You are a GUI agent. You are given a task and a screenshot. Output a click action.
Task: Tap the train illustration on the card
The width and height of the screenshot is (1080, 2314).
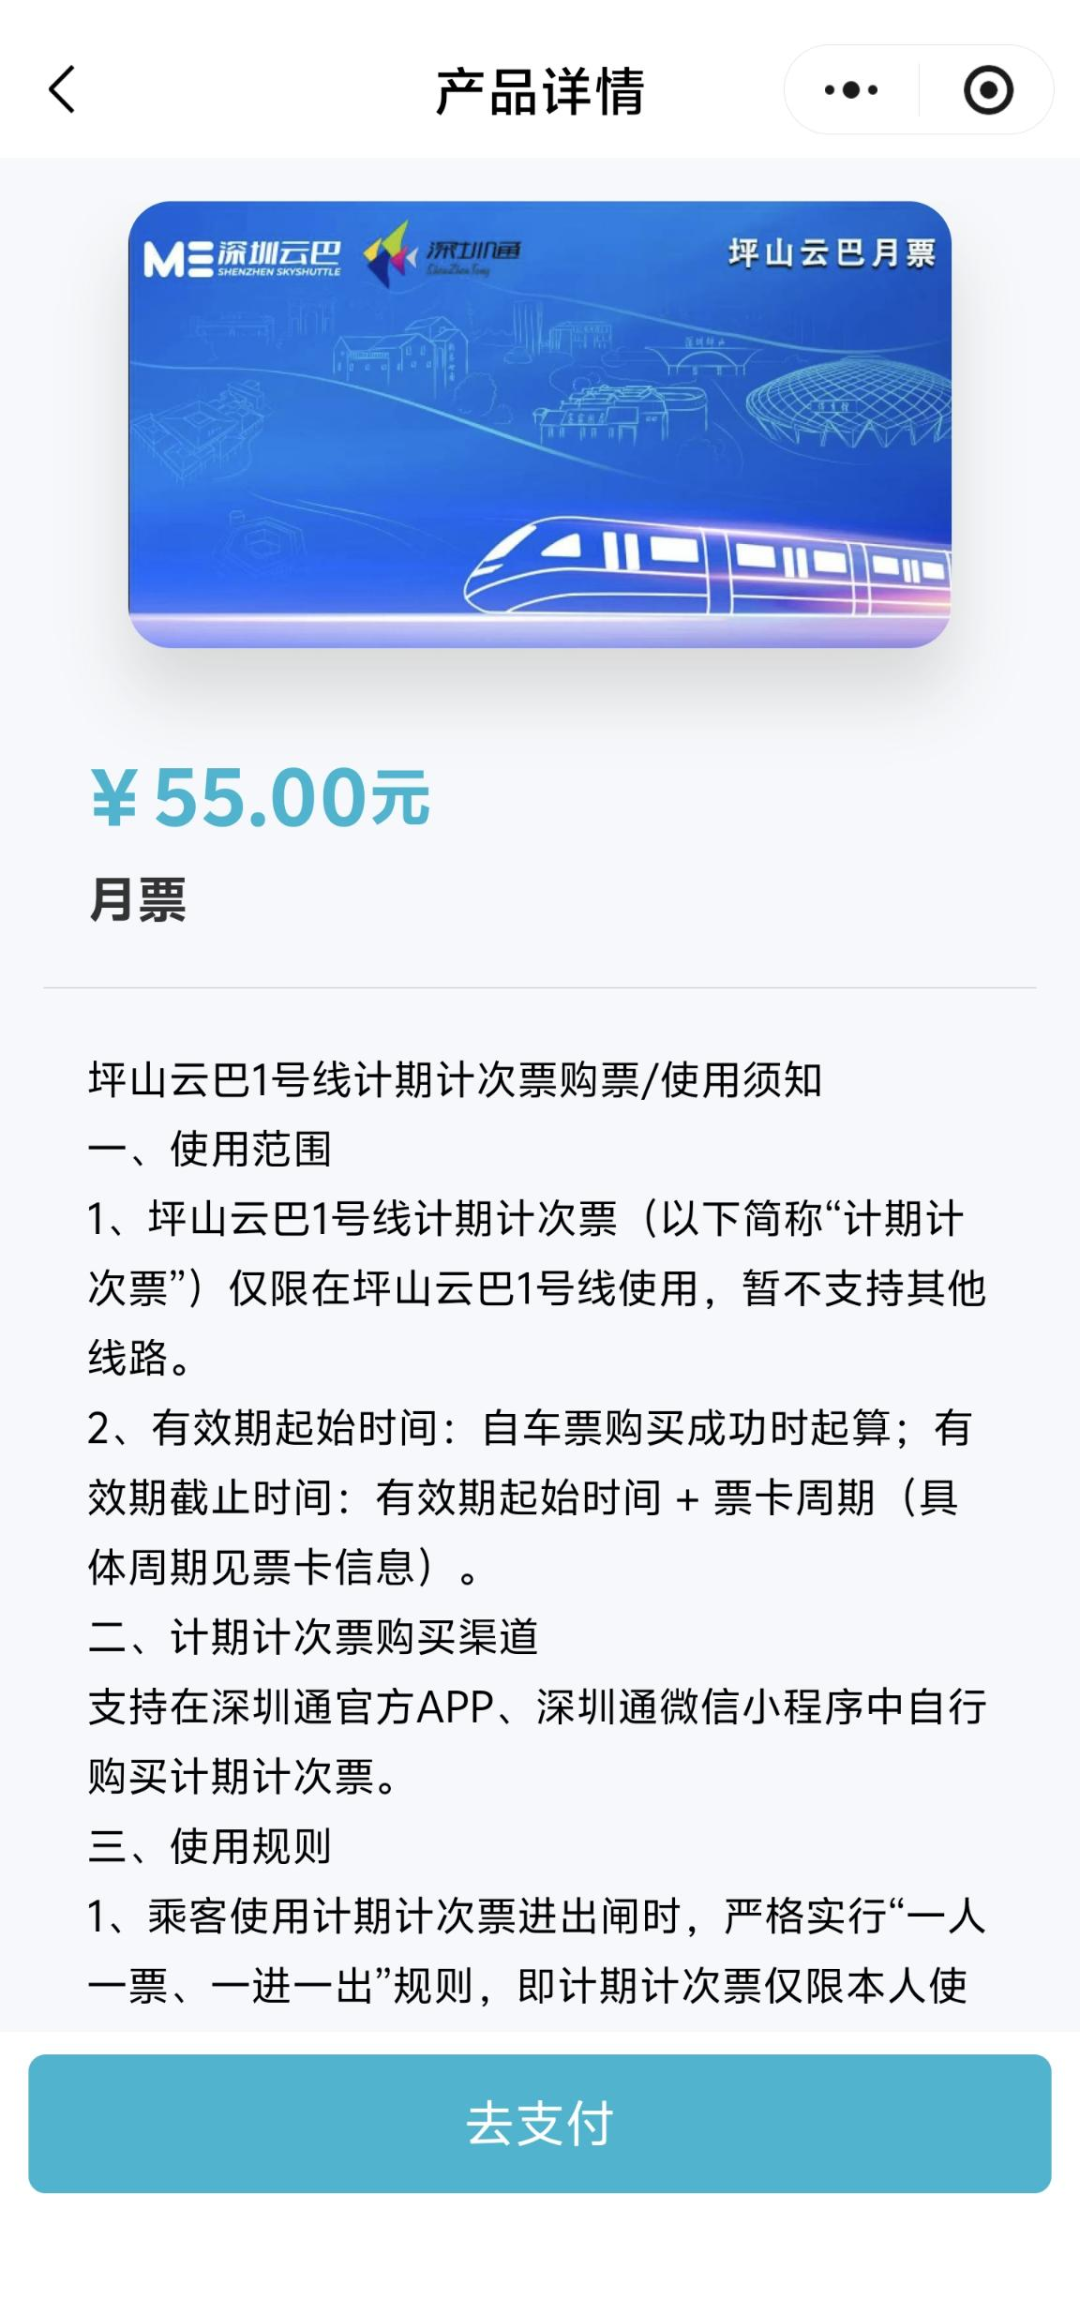pos(706,566)
